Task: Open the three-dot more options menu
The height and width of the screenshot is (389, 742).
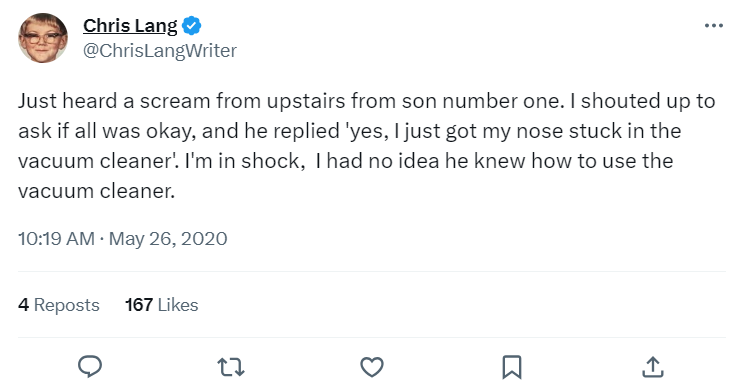Action: tap(714, 26)
